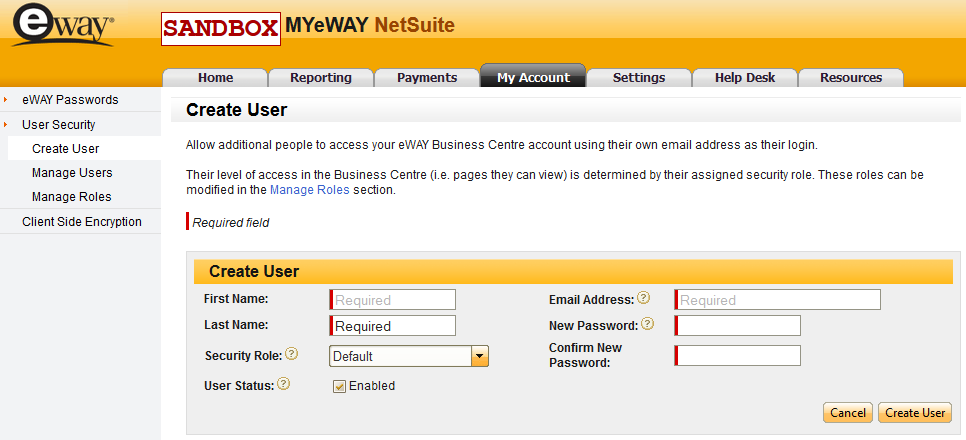Image resolution: width=966 pixels, height=440 pixels.
Task: Click help icon next to Email Address
Action: (x=644, y=298)
